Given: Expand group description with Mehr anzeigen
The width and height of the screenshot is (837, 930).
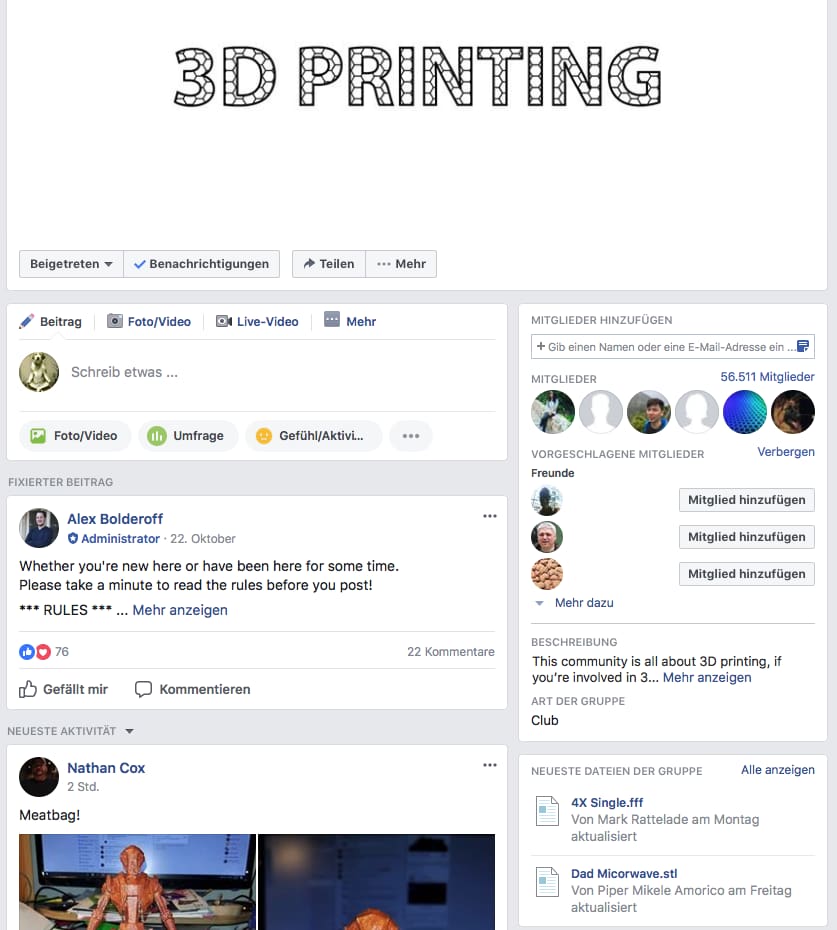Looking at the screenshot, I should click(707, 677).
